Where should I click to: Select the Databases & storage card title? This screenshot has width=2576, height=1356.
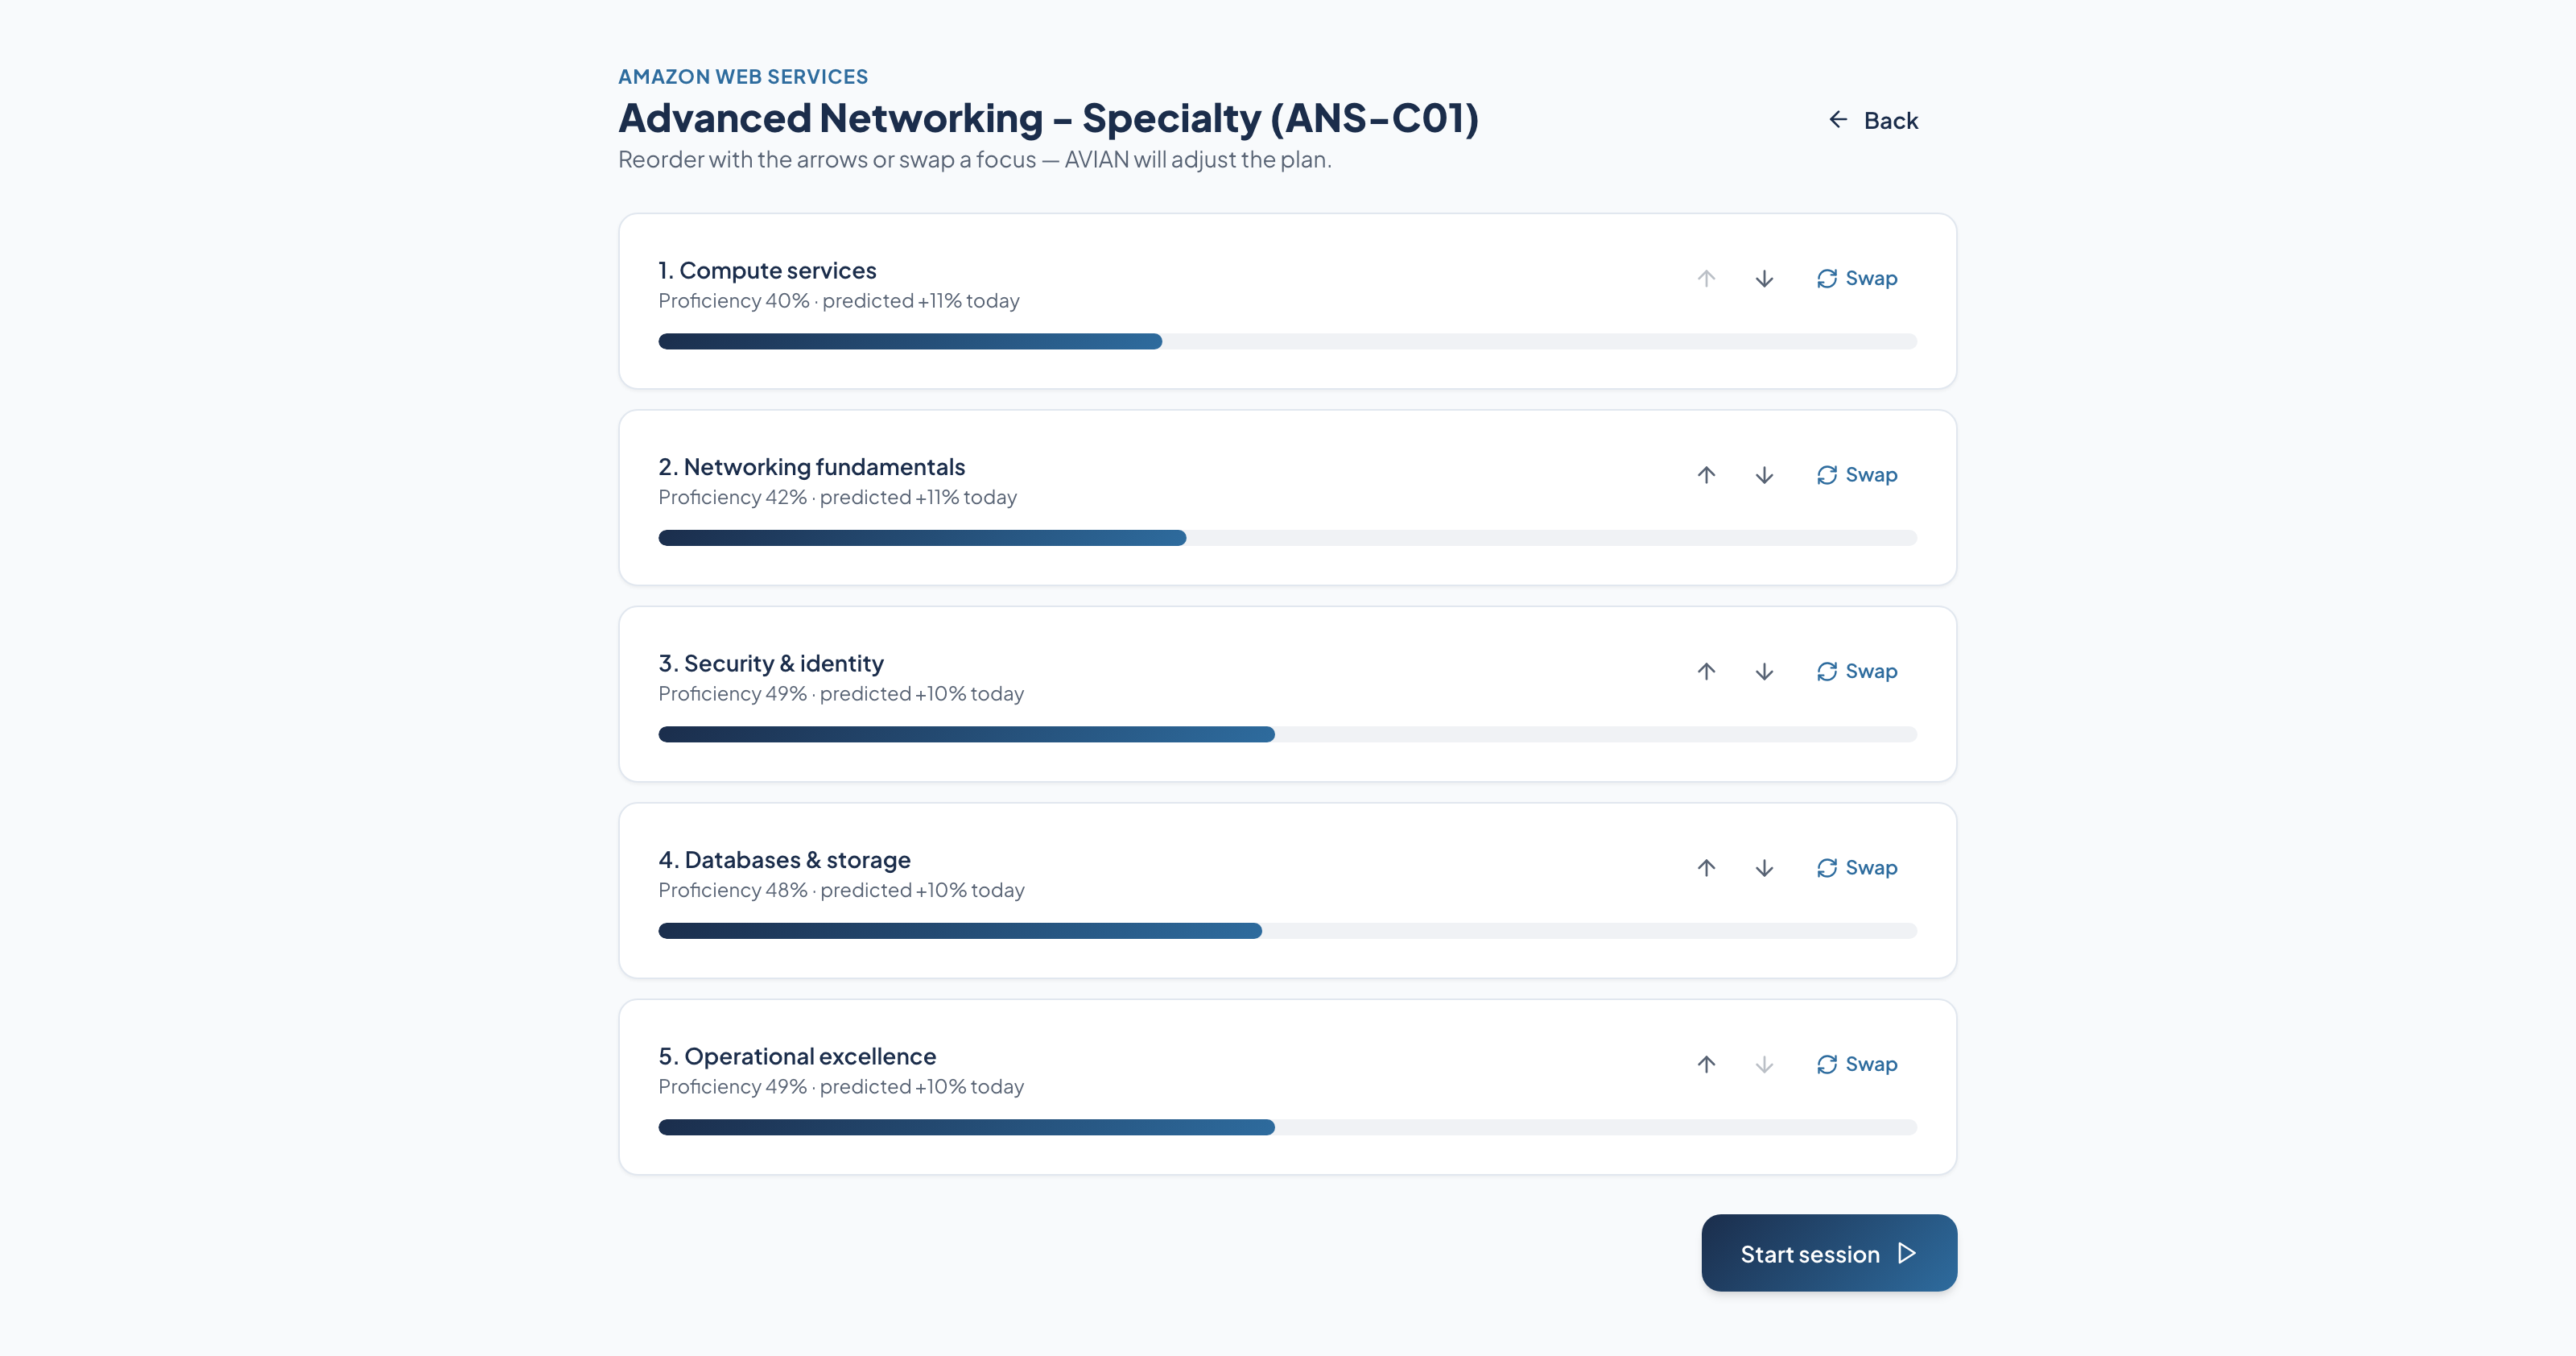coord(784,860)
